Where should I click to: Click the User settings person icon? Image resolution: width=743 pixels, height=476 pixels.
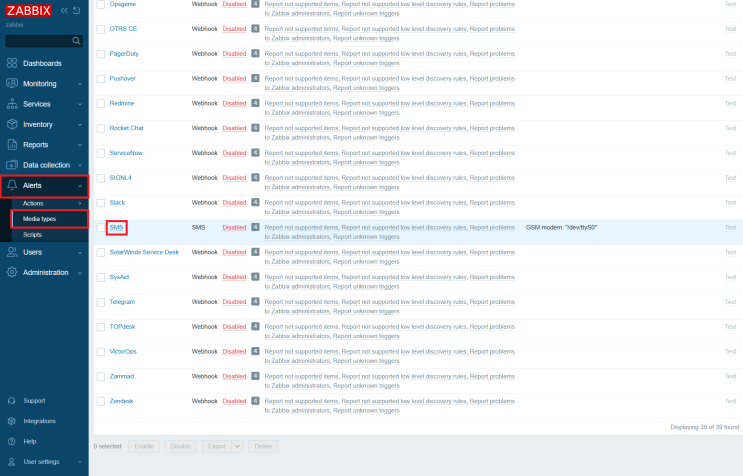12,462
